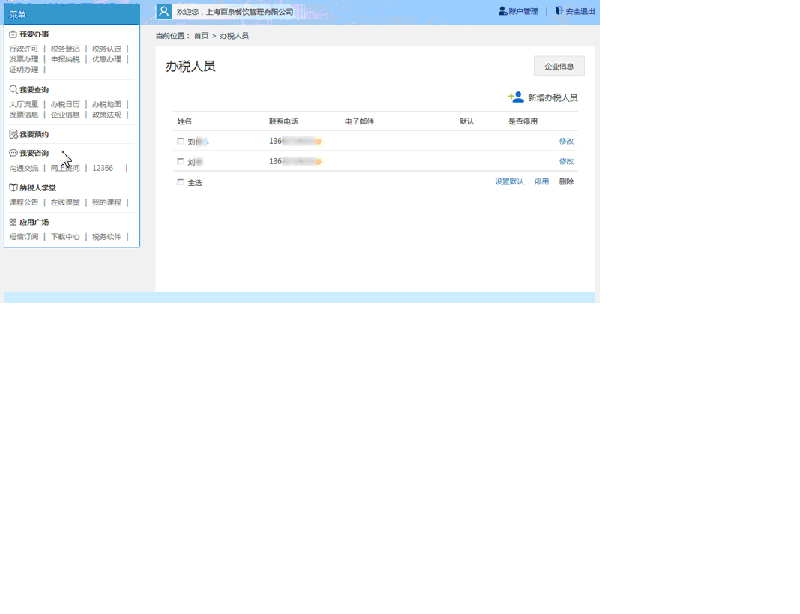This screenshot has height=614, width=800.
Task: Click the 安全退出 logout icon
Action: (559, 12)
